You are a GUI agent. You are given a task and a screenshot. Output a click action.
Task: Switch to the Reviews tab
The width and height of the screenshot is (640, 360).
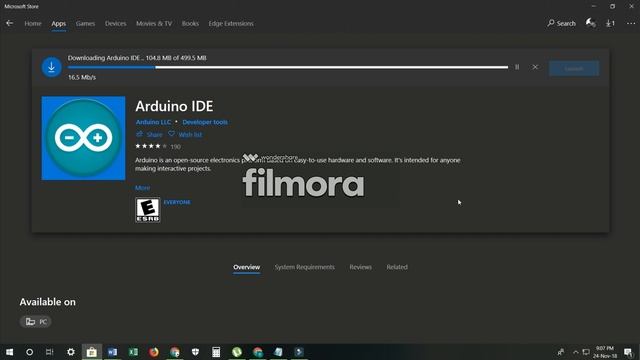[x=360, y=267]
